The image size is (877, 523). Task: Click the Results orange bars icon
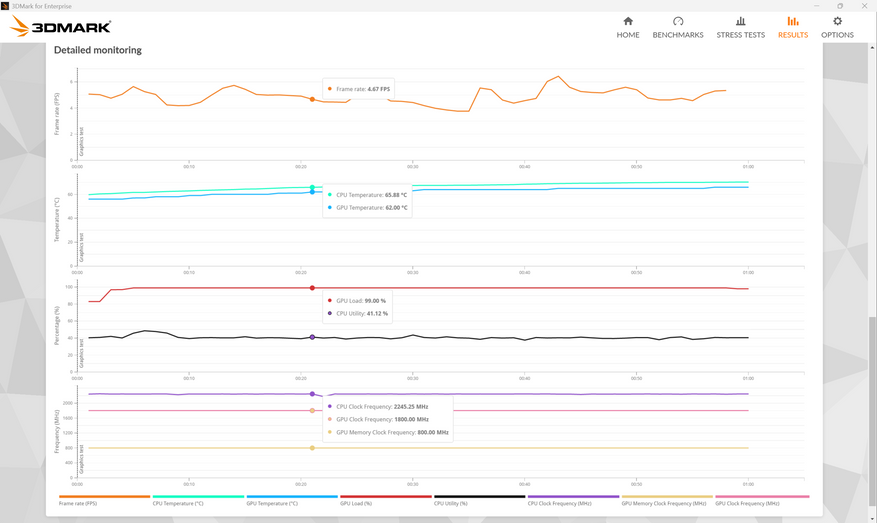point(793,21)
